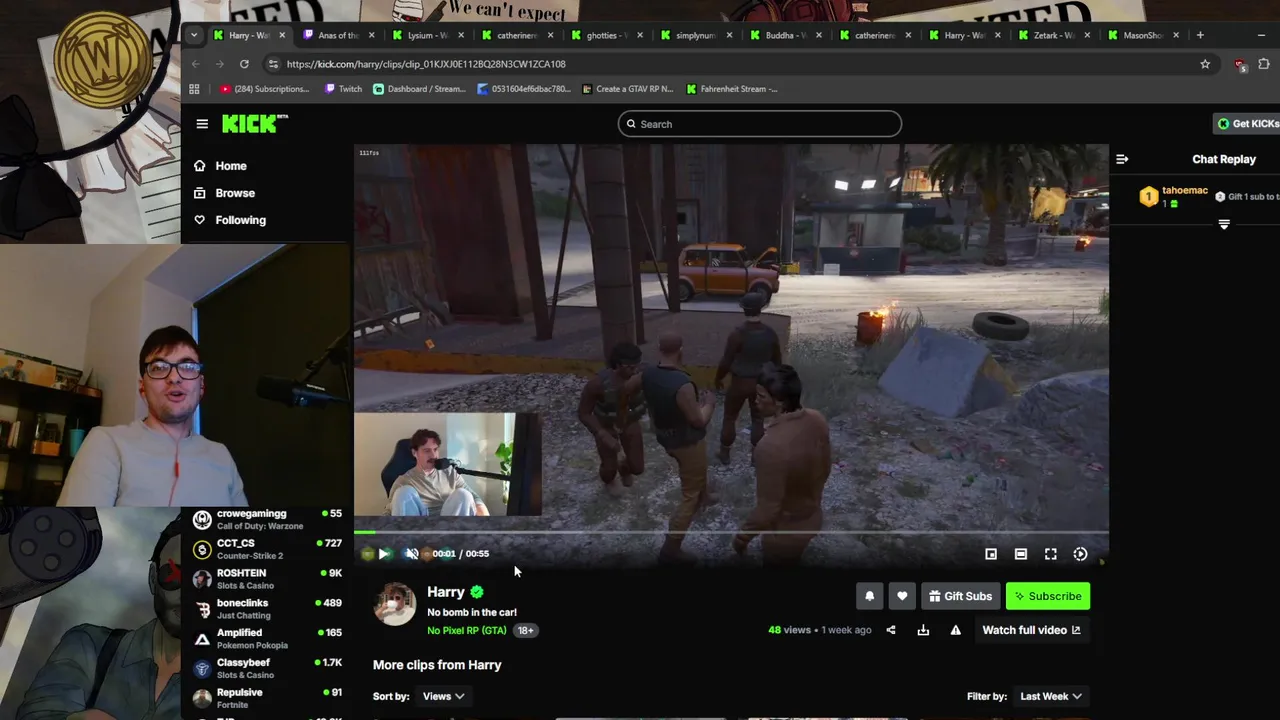This screenshot has height=720, width=1280.
Task: Bookmark this page with the star
Action: pyautogui.click(x=1205, y=64)
